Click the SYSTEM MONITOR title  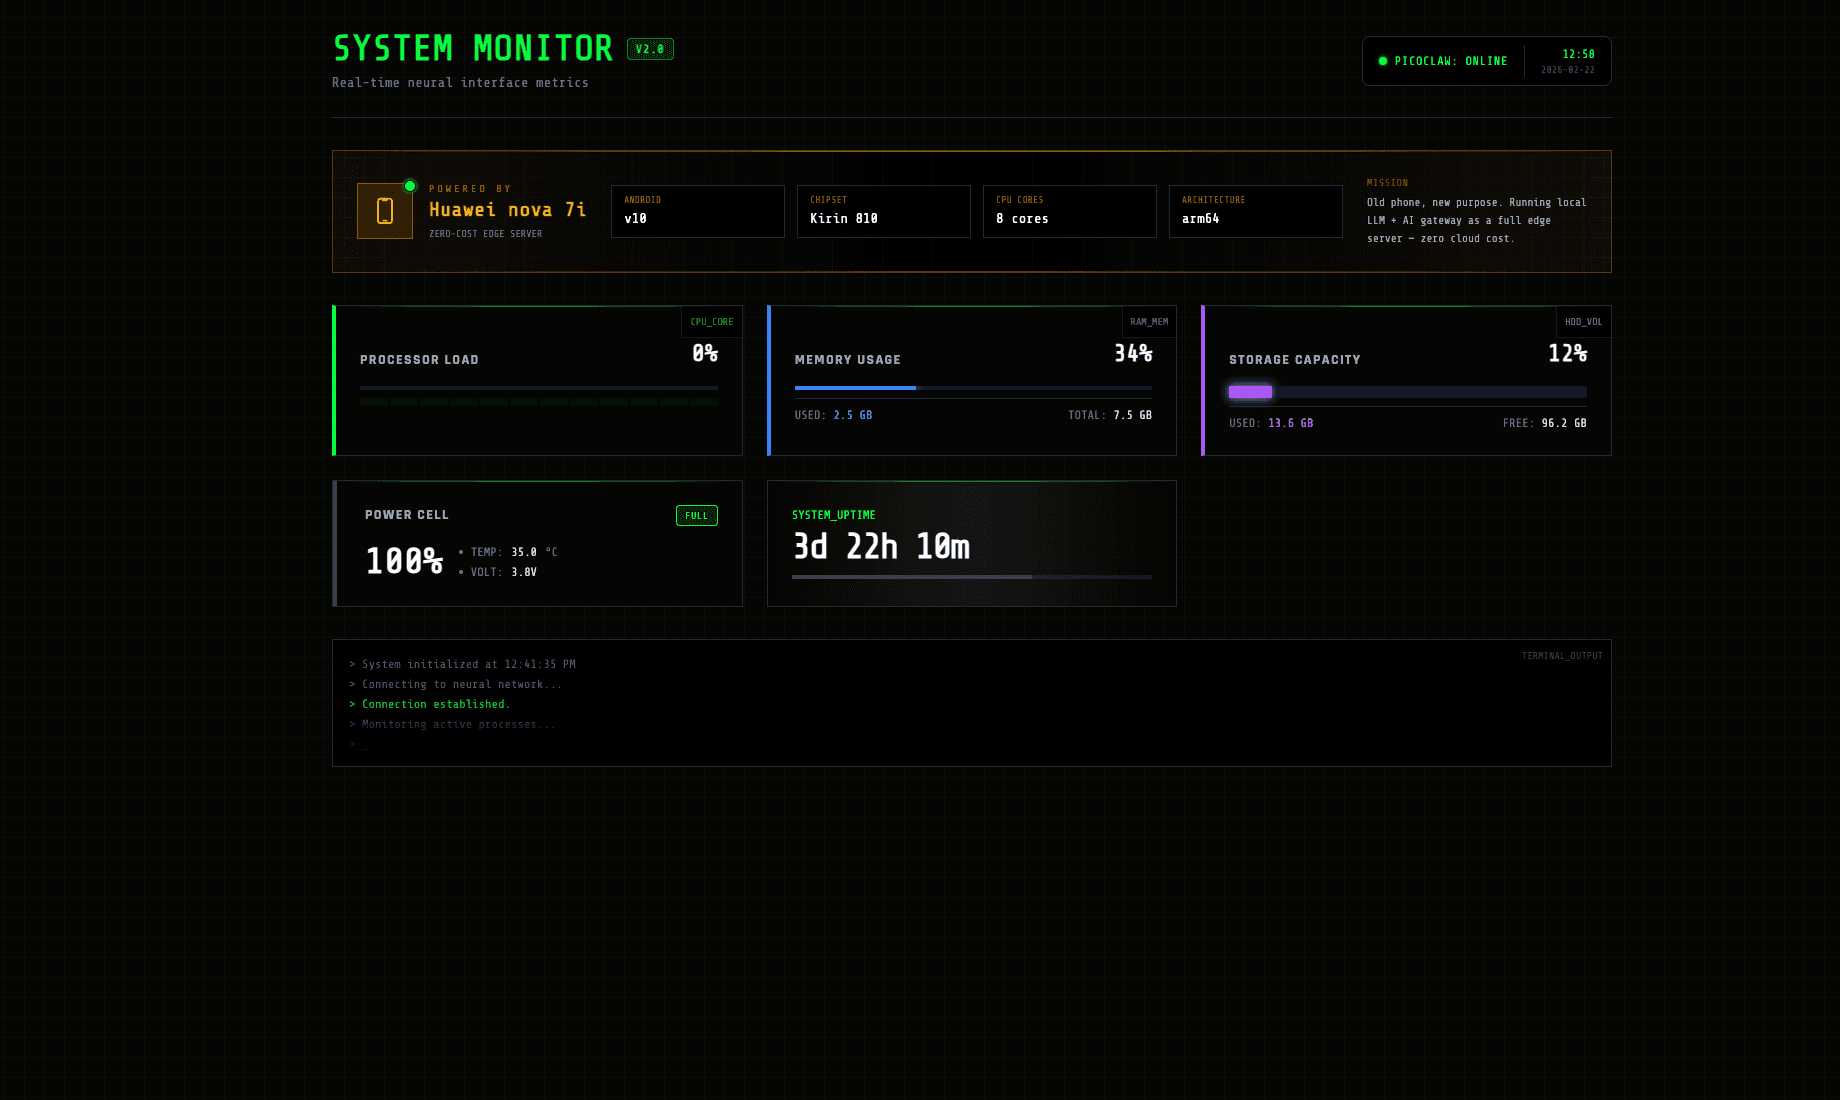click(x=472, y=48)
